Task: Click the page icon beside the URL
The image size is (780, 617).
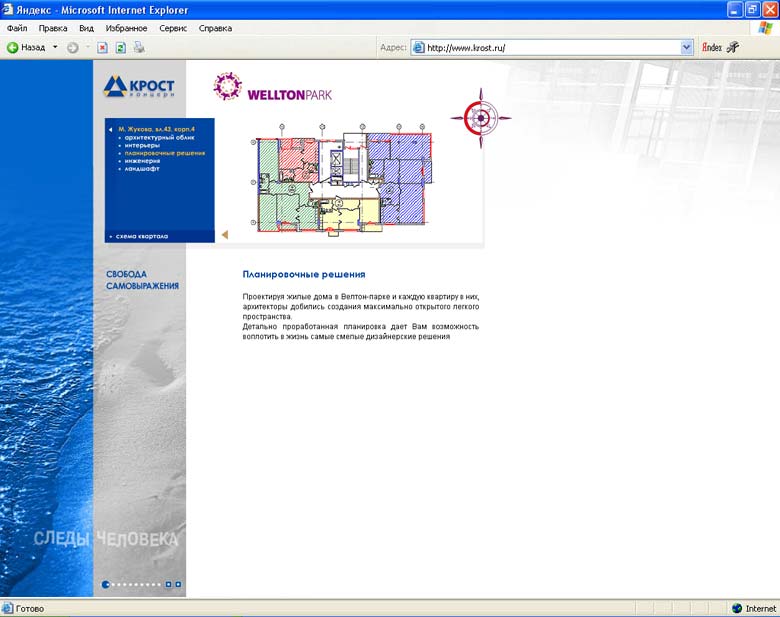Action: click(419, 48)
